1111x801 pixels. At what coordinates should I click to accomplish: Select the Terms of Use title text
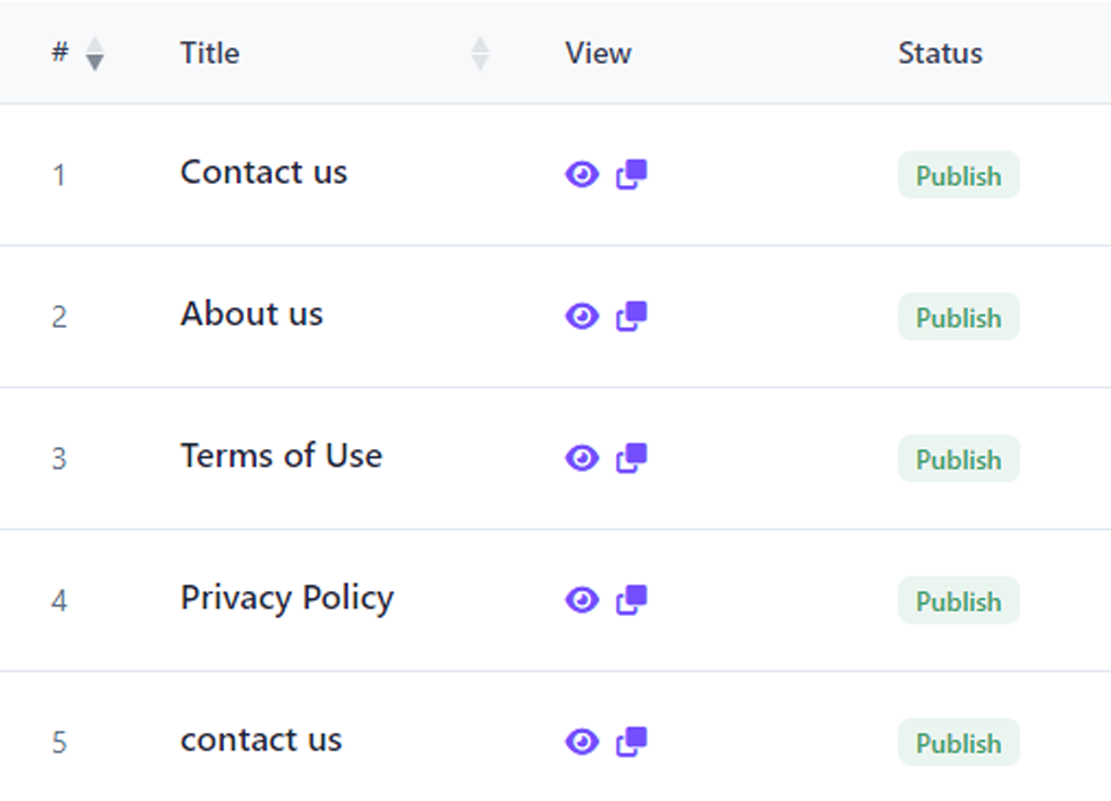281,456
